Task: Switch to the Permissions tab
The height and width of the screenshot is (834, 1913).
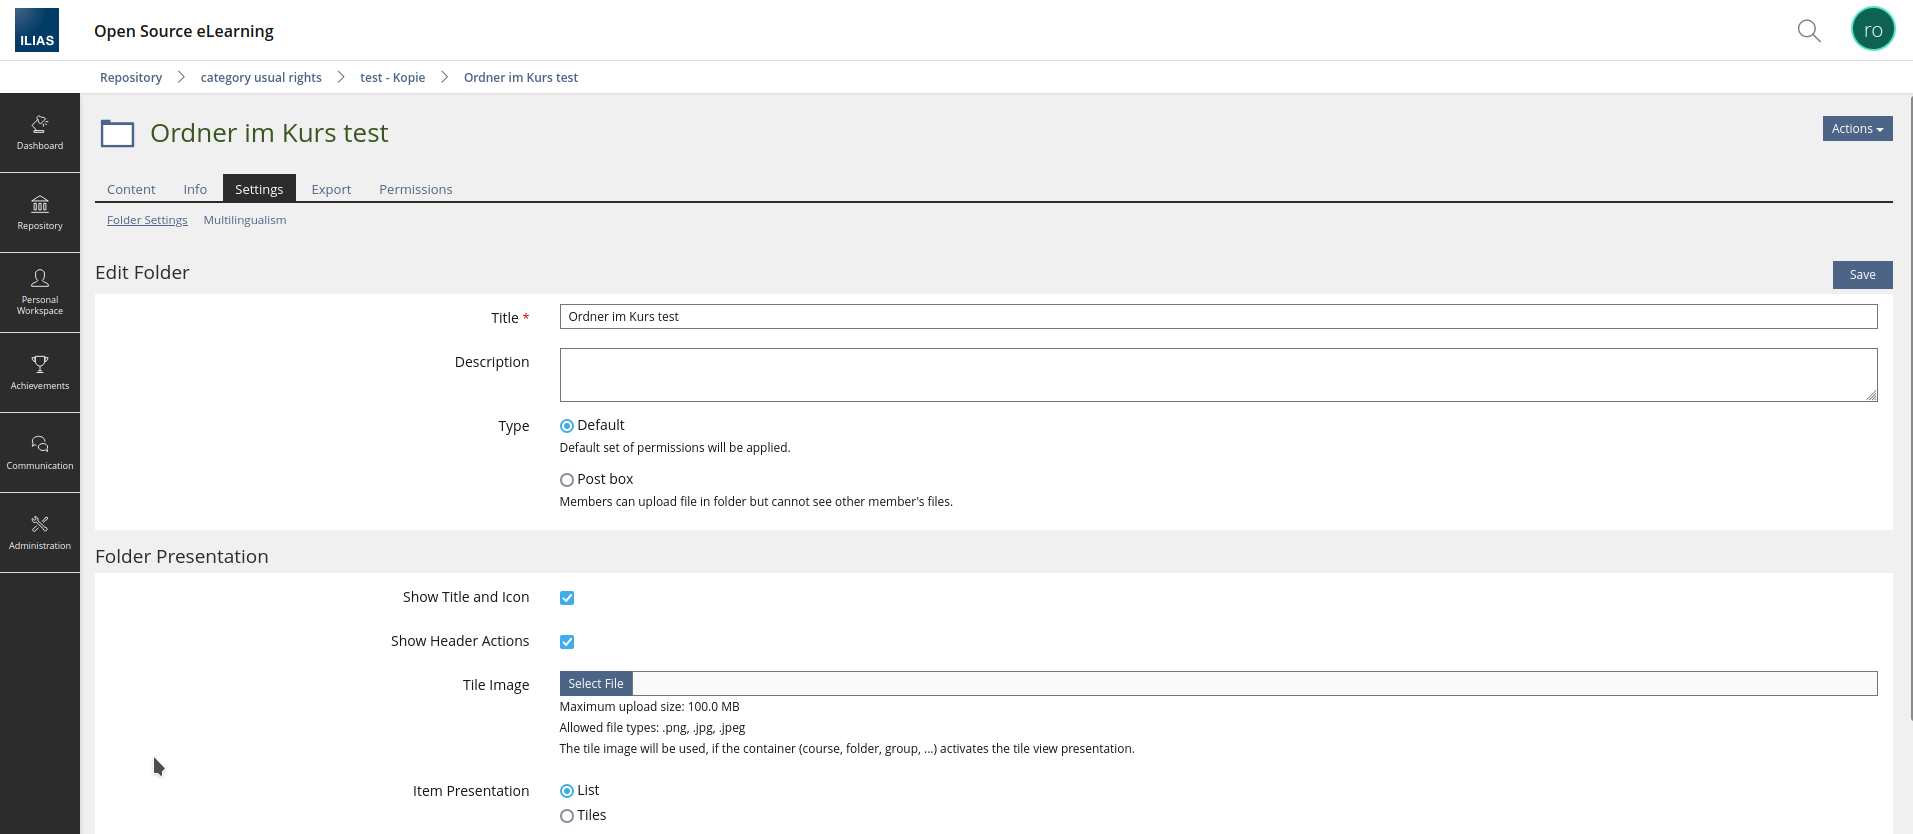Action: coord(415,190)
